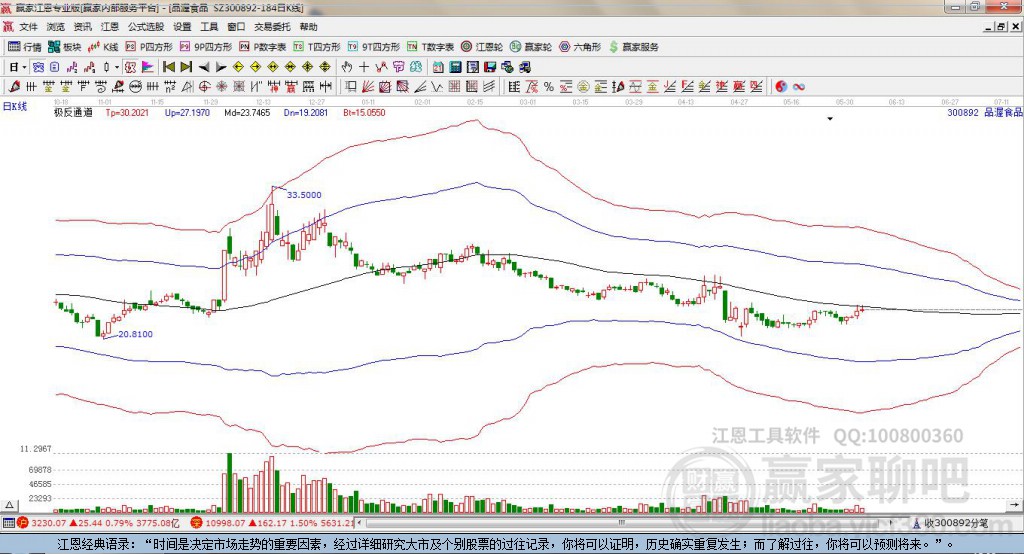
Task: Select the circled horizontal-line tool
Action: point(136,86)
